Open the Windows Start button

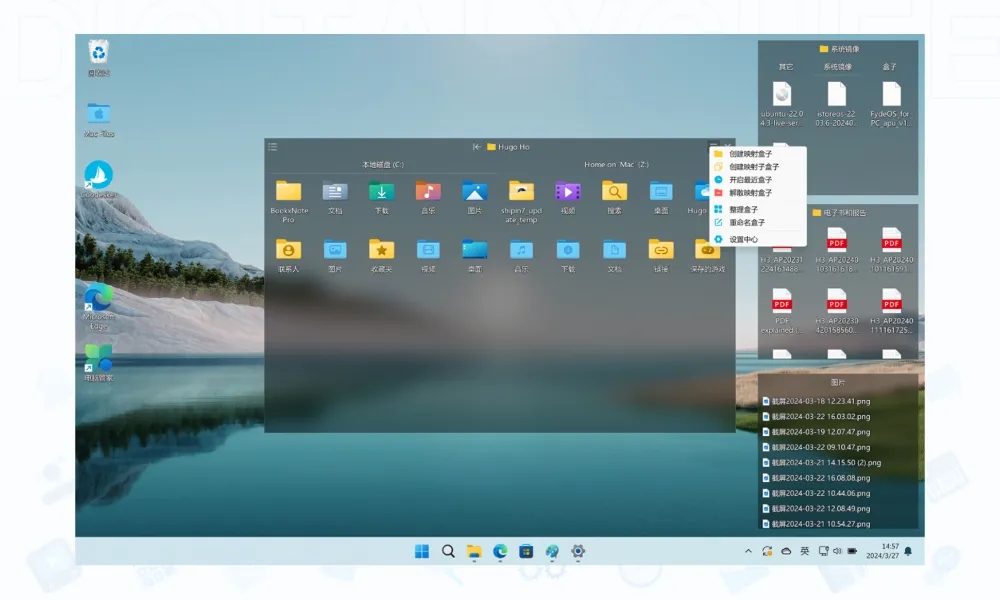(422, 551)
